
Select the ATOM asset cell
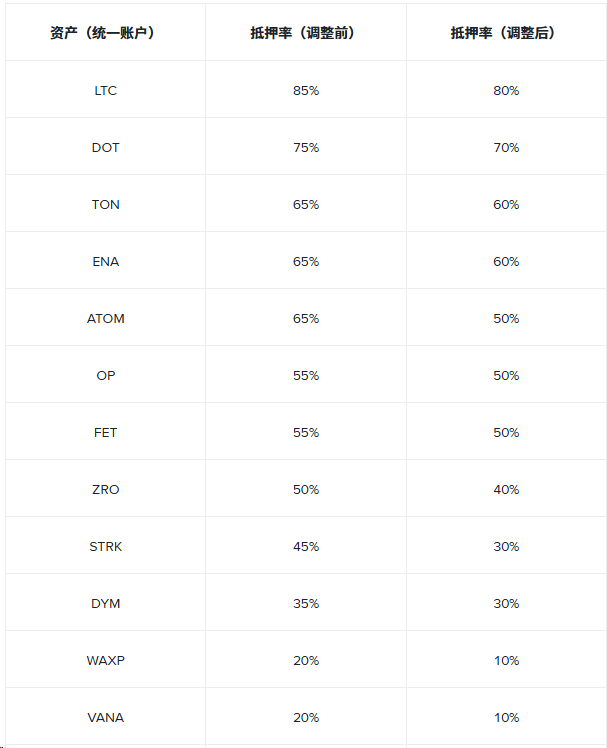coord(105,318)
